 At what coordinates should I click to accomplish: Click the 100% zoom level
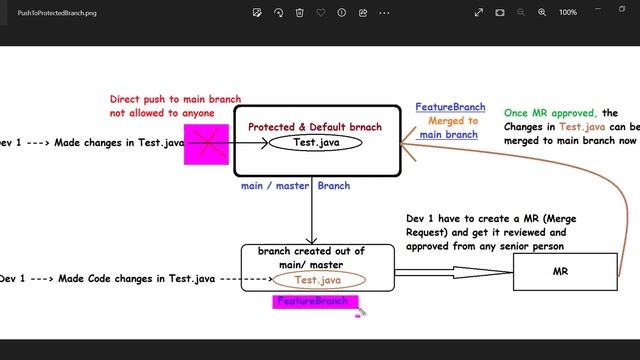pyautogui.click(x=568, y=13)
